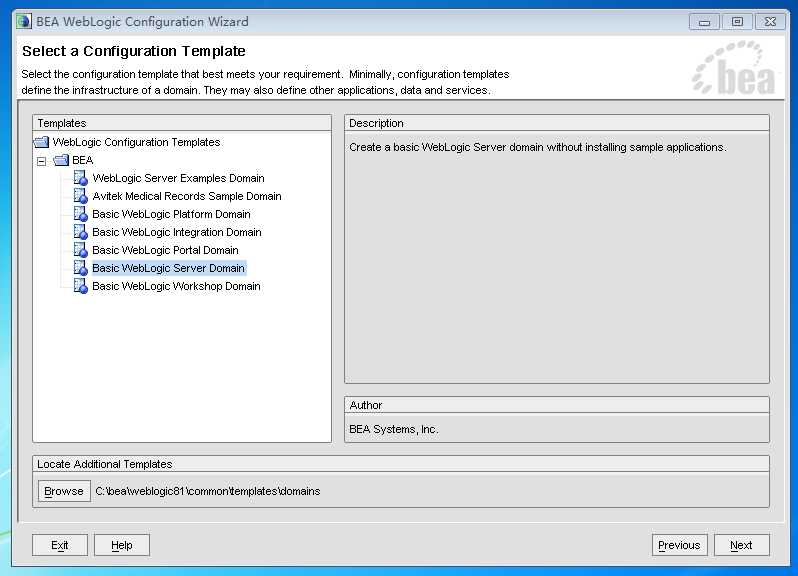798x576 pixels.
Task: Click the Basic WebLogic Integration Domain icon
Action: pyautogui.click(x=80, y=232)
